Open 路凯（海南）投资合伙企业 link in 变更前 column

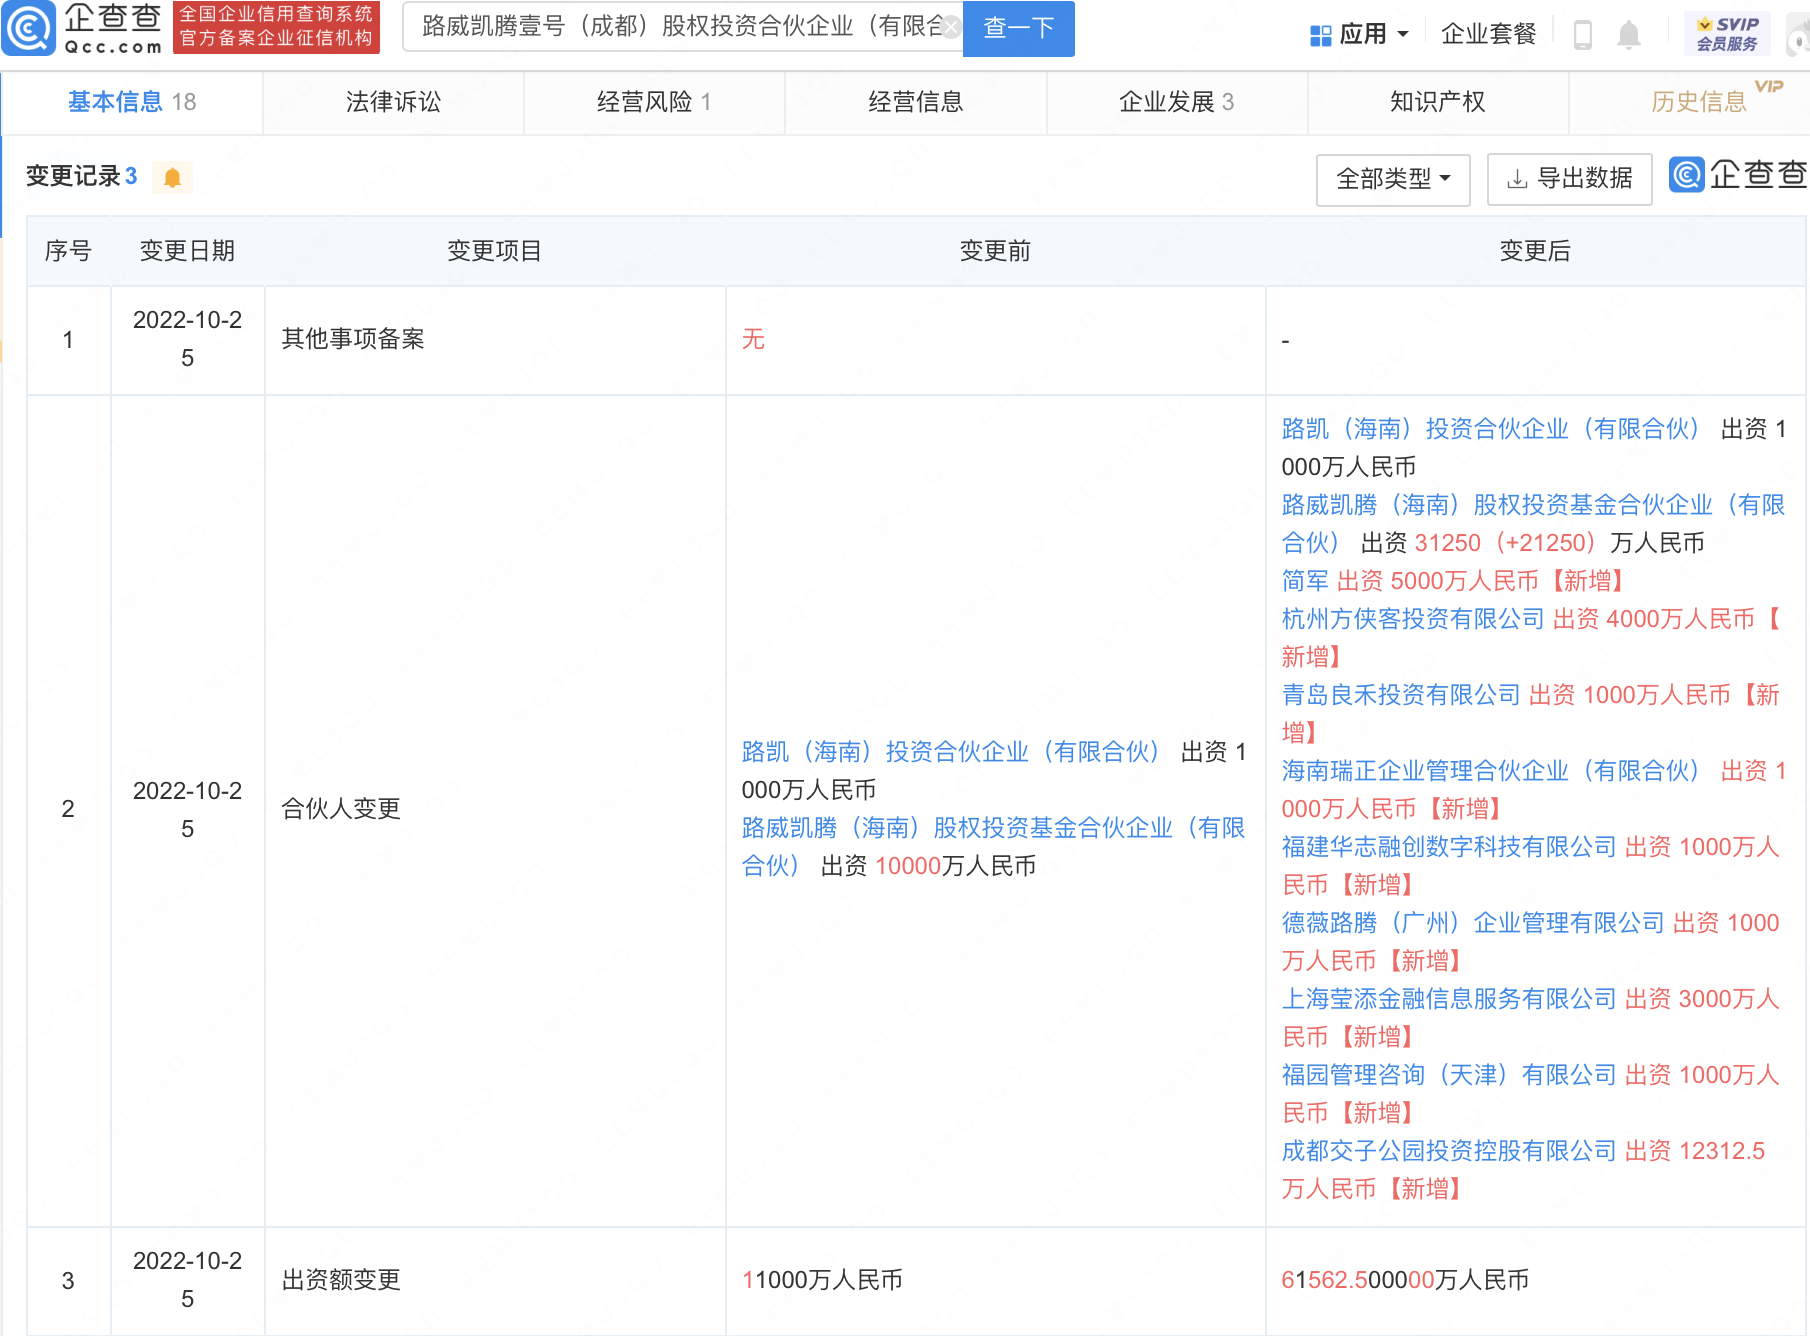pyautogui.click(x=950, y=752)
